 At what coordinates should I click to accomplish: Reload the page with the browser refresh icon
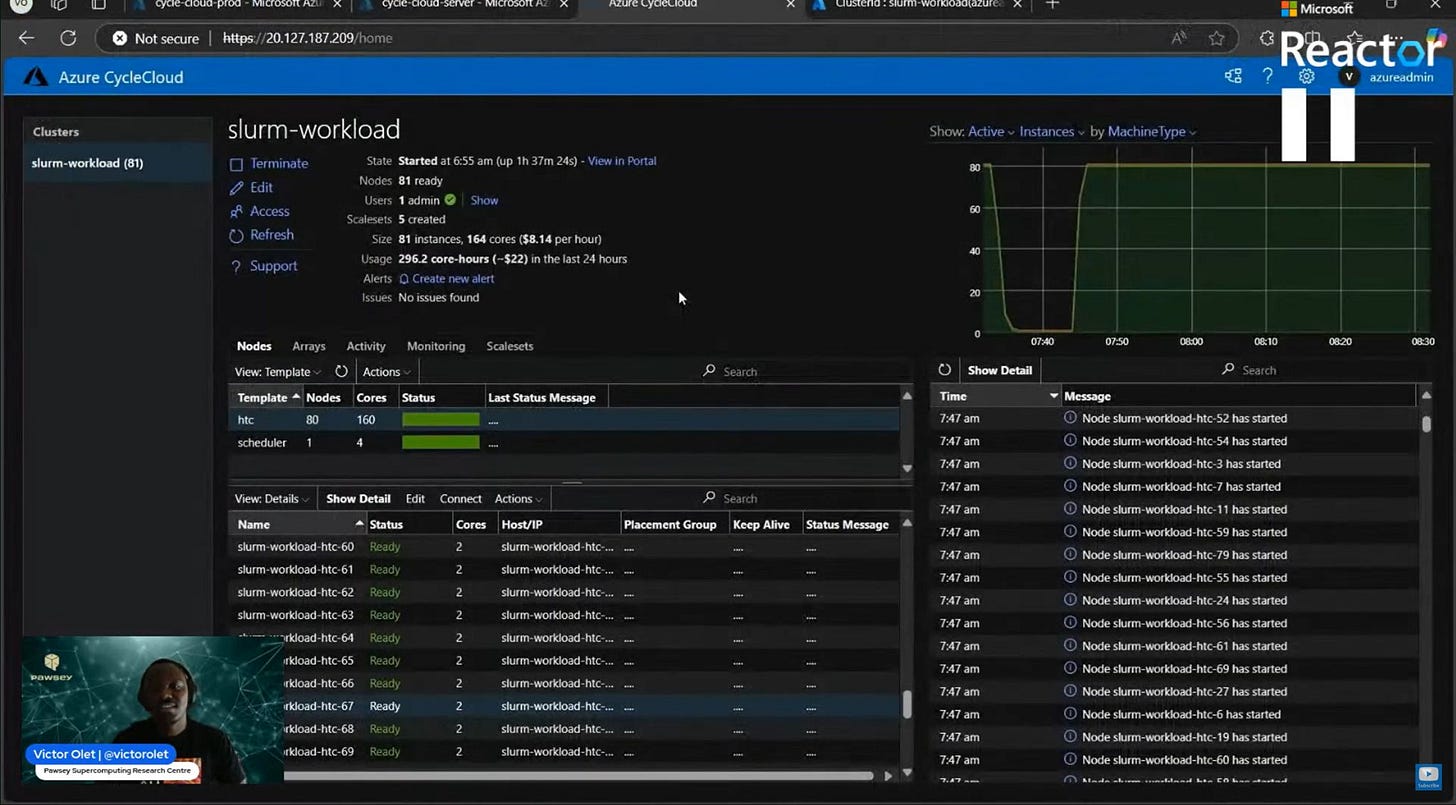(x=68, y=38)
